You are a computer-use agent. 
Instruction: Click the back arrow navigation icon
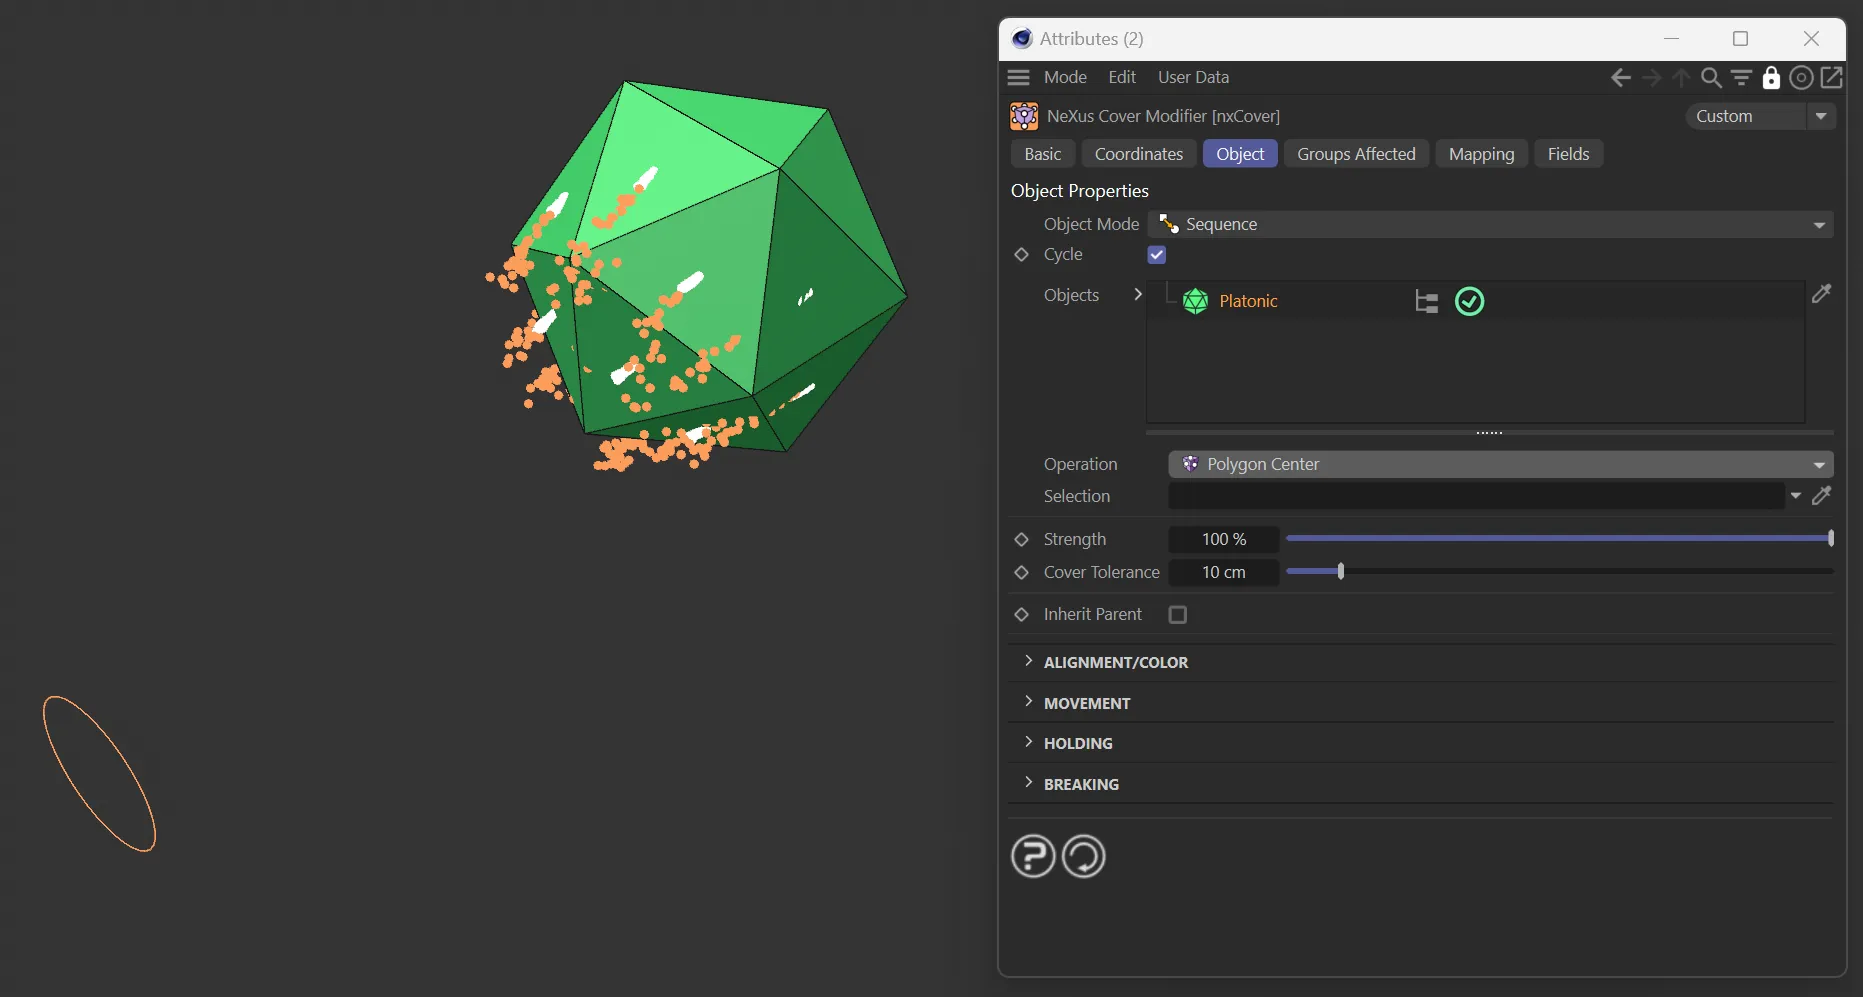1621,78
